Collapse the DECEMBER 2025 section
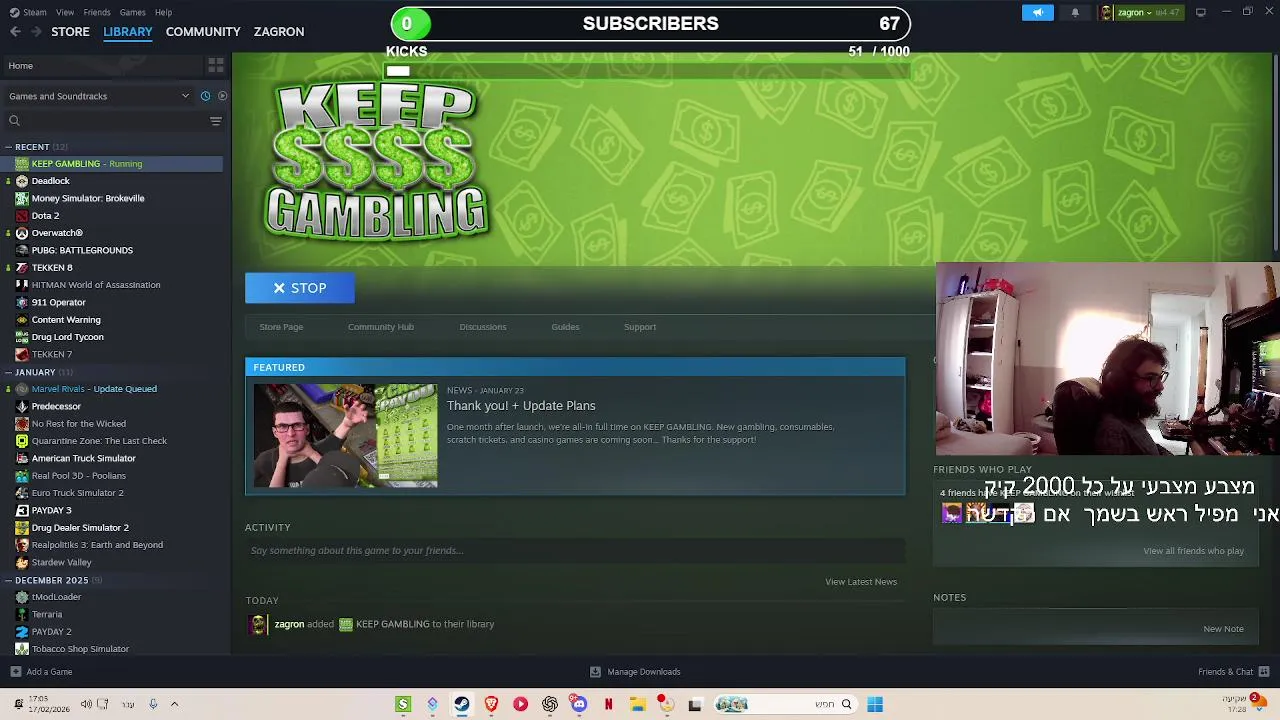This screenshot has width=1280, height=720. pyautogui.click(x=8, y=580)
